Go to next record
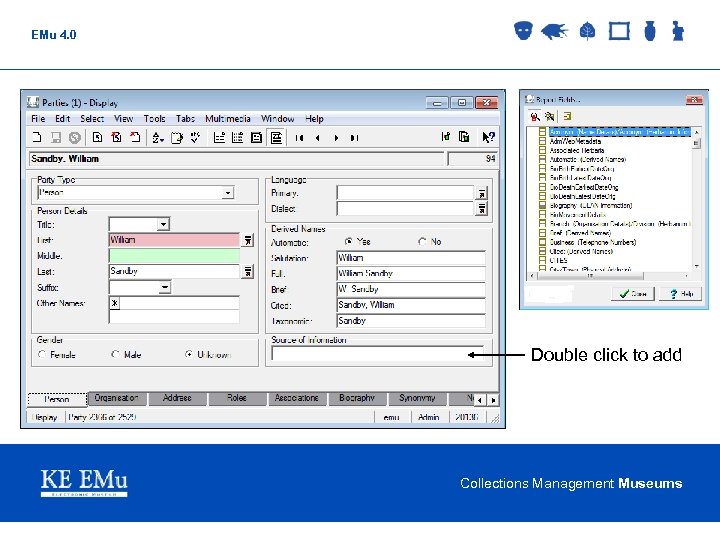The image size is (720, 540). (x=336, y=137)
